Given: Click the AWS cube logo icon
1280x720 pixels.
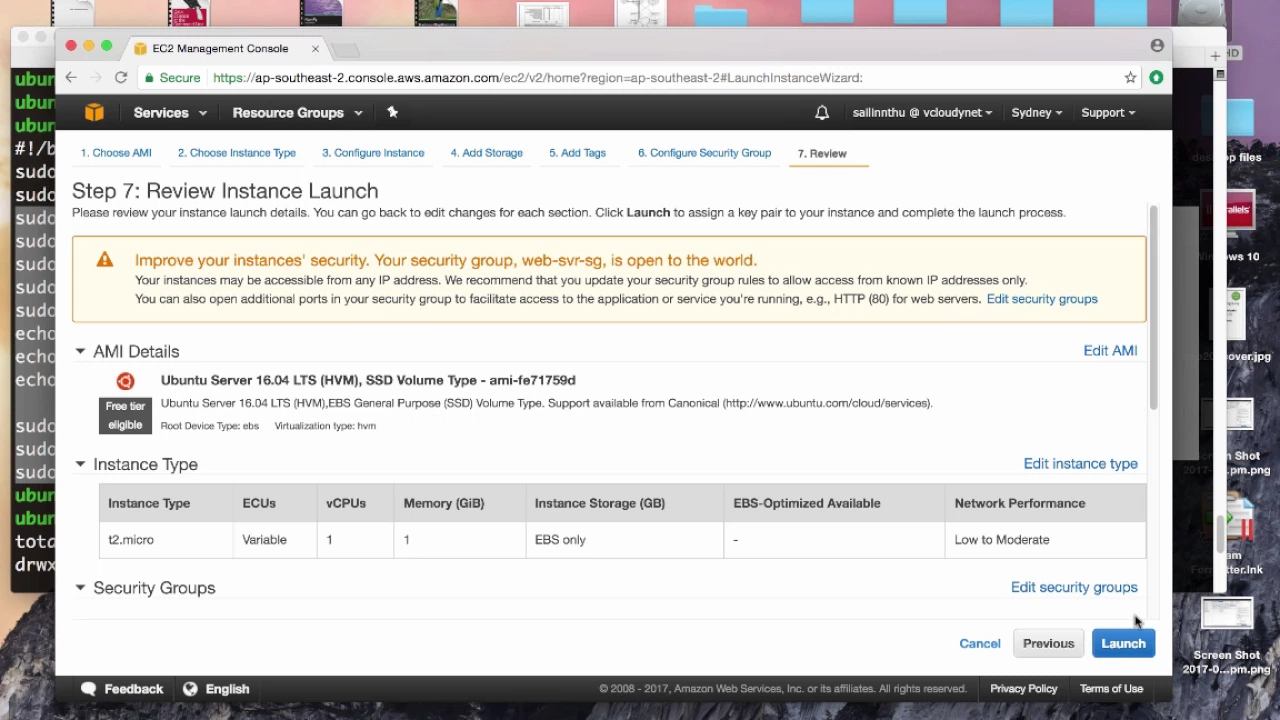Looking at the screenshot, I should pyautogui.click(x=94, y=113).
